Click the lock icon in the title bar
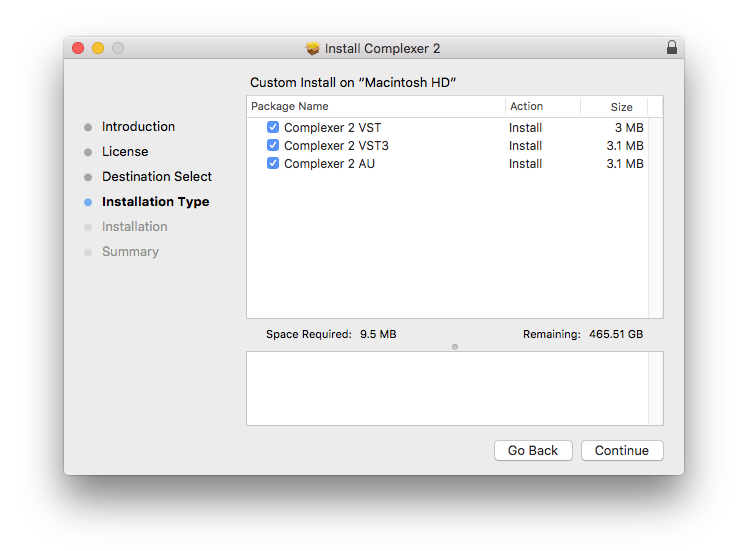 [671, 48]
